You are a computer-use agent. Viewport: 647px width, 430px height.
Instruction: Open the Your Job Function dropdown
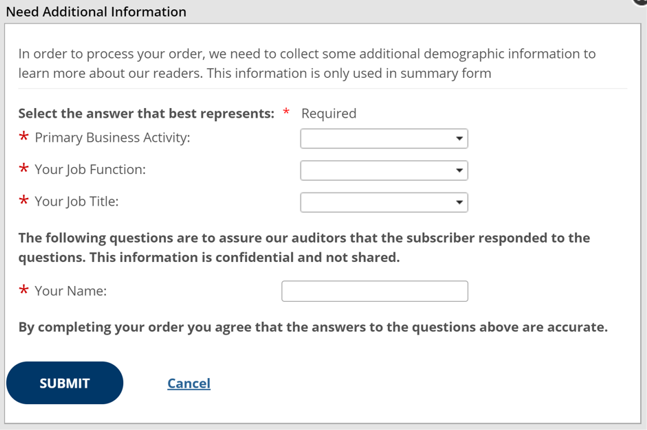click(x=384, y=170)
